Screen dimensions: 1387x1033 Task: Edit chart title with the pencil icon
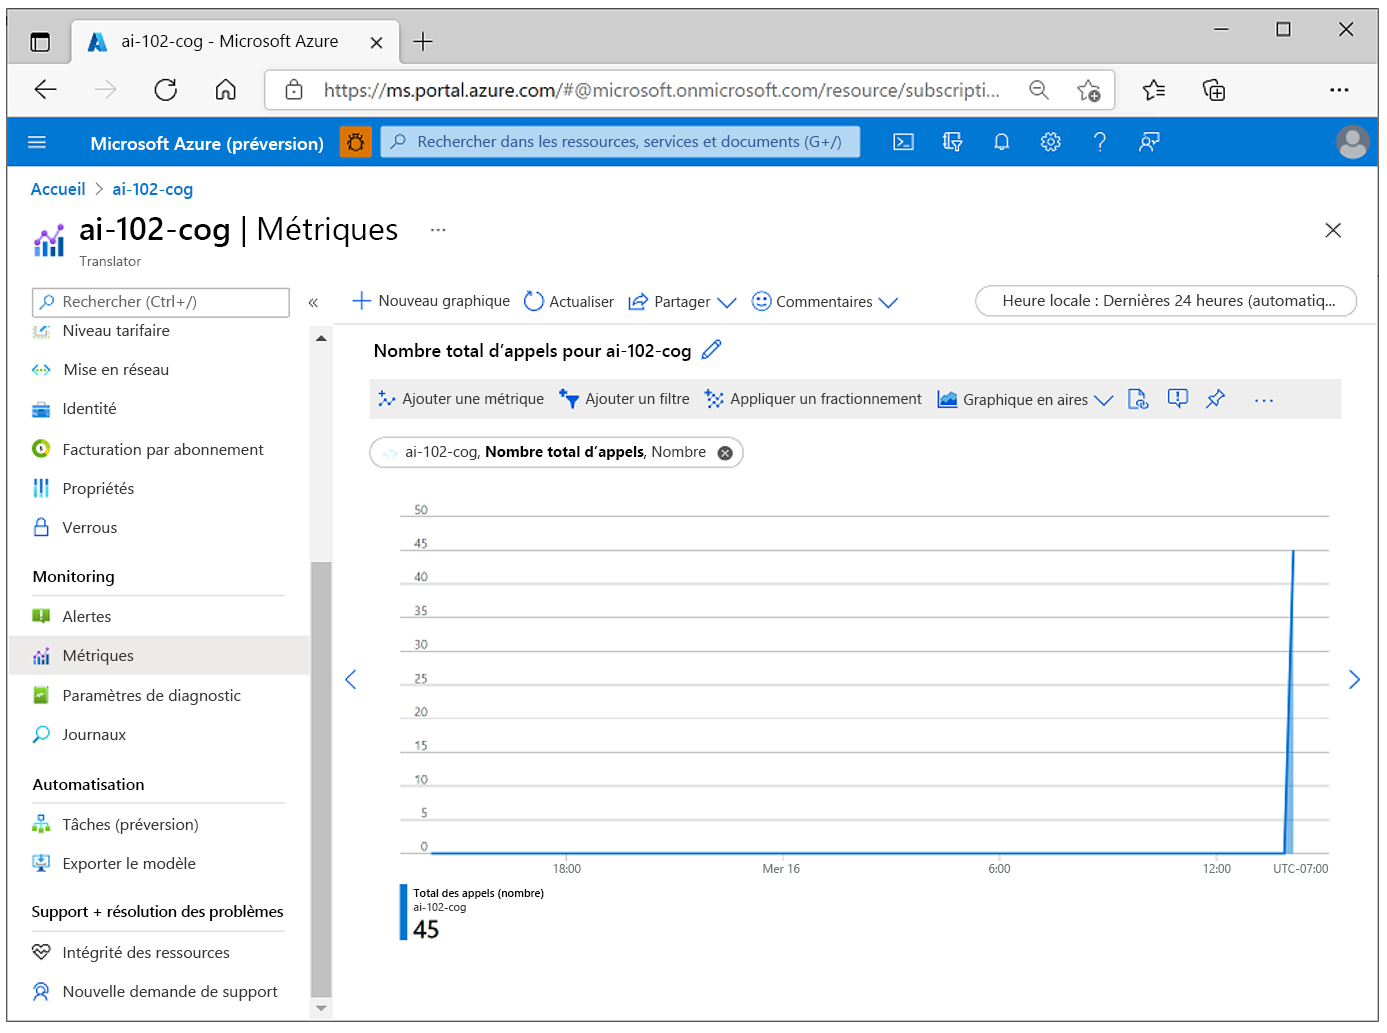point(711,350)
